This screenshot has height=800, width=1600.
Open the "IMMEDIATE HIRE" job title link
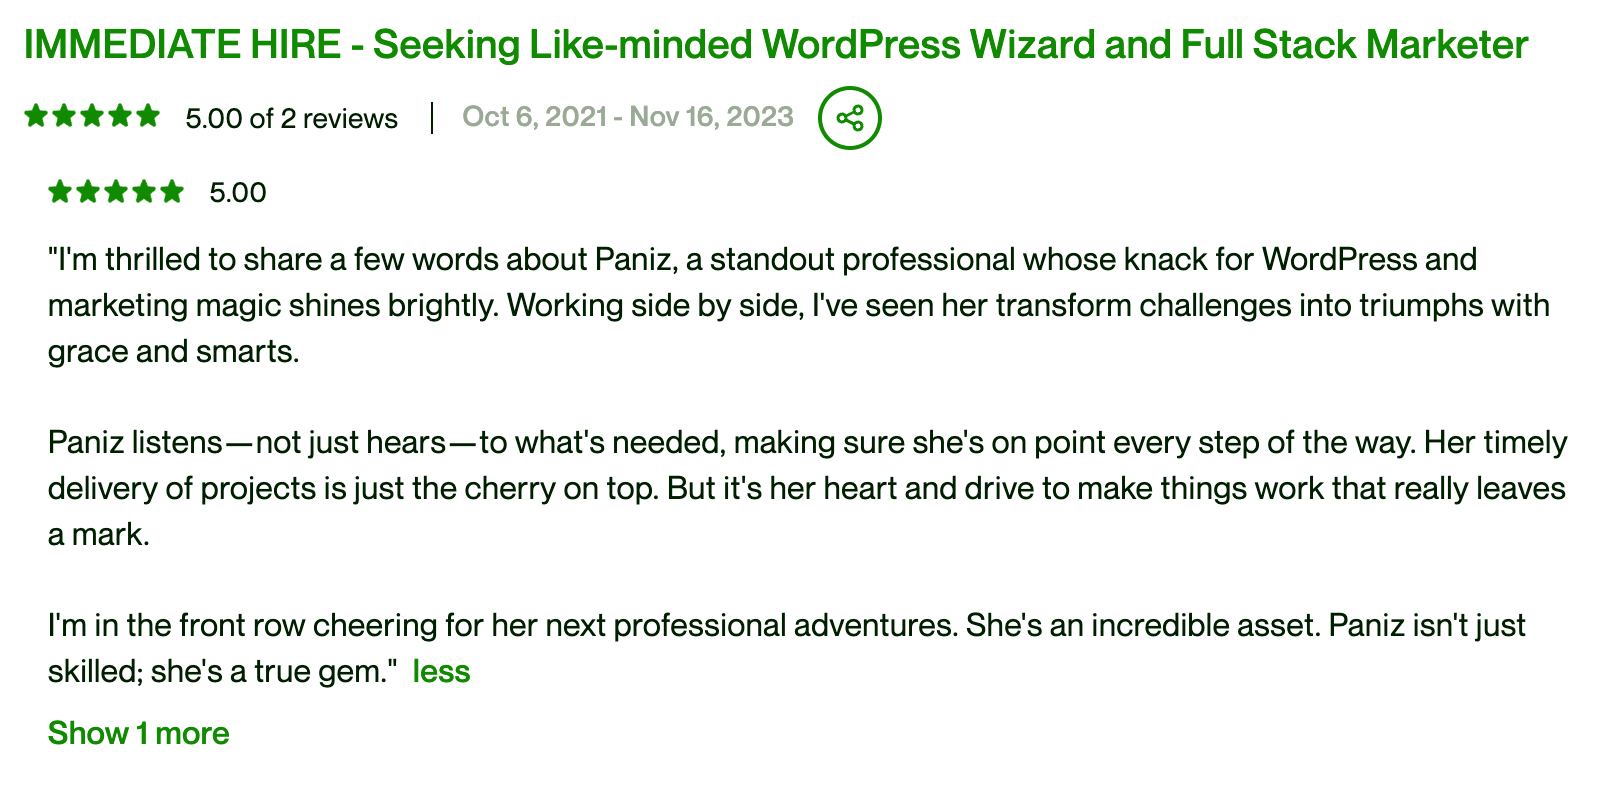coord(775,45)
